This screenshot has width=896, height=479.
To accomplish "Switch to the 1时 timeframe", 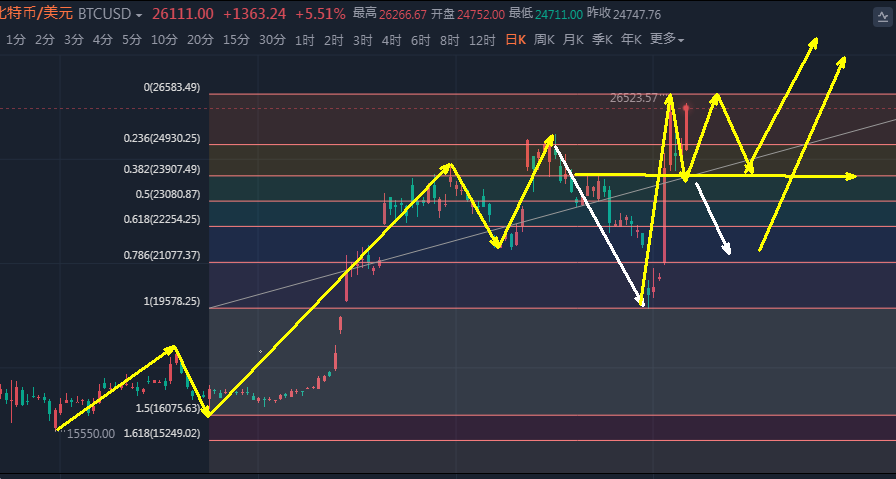I will (305, 40).
